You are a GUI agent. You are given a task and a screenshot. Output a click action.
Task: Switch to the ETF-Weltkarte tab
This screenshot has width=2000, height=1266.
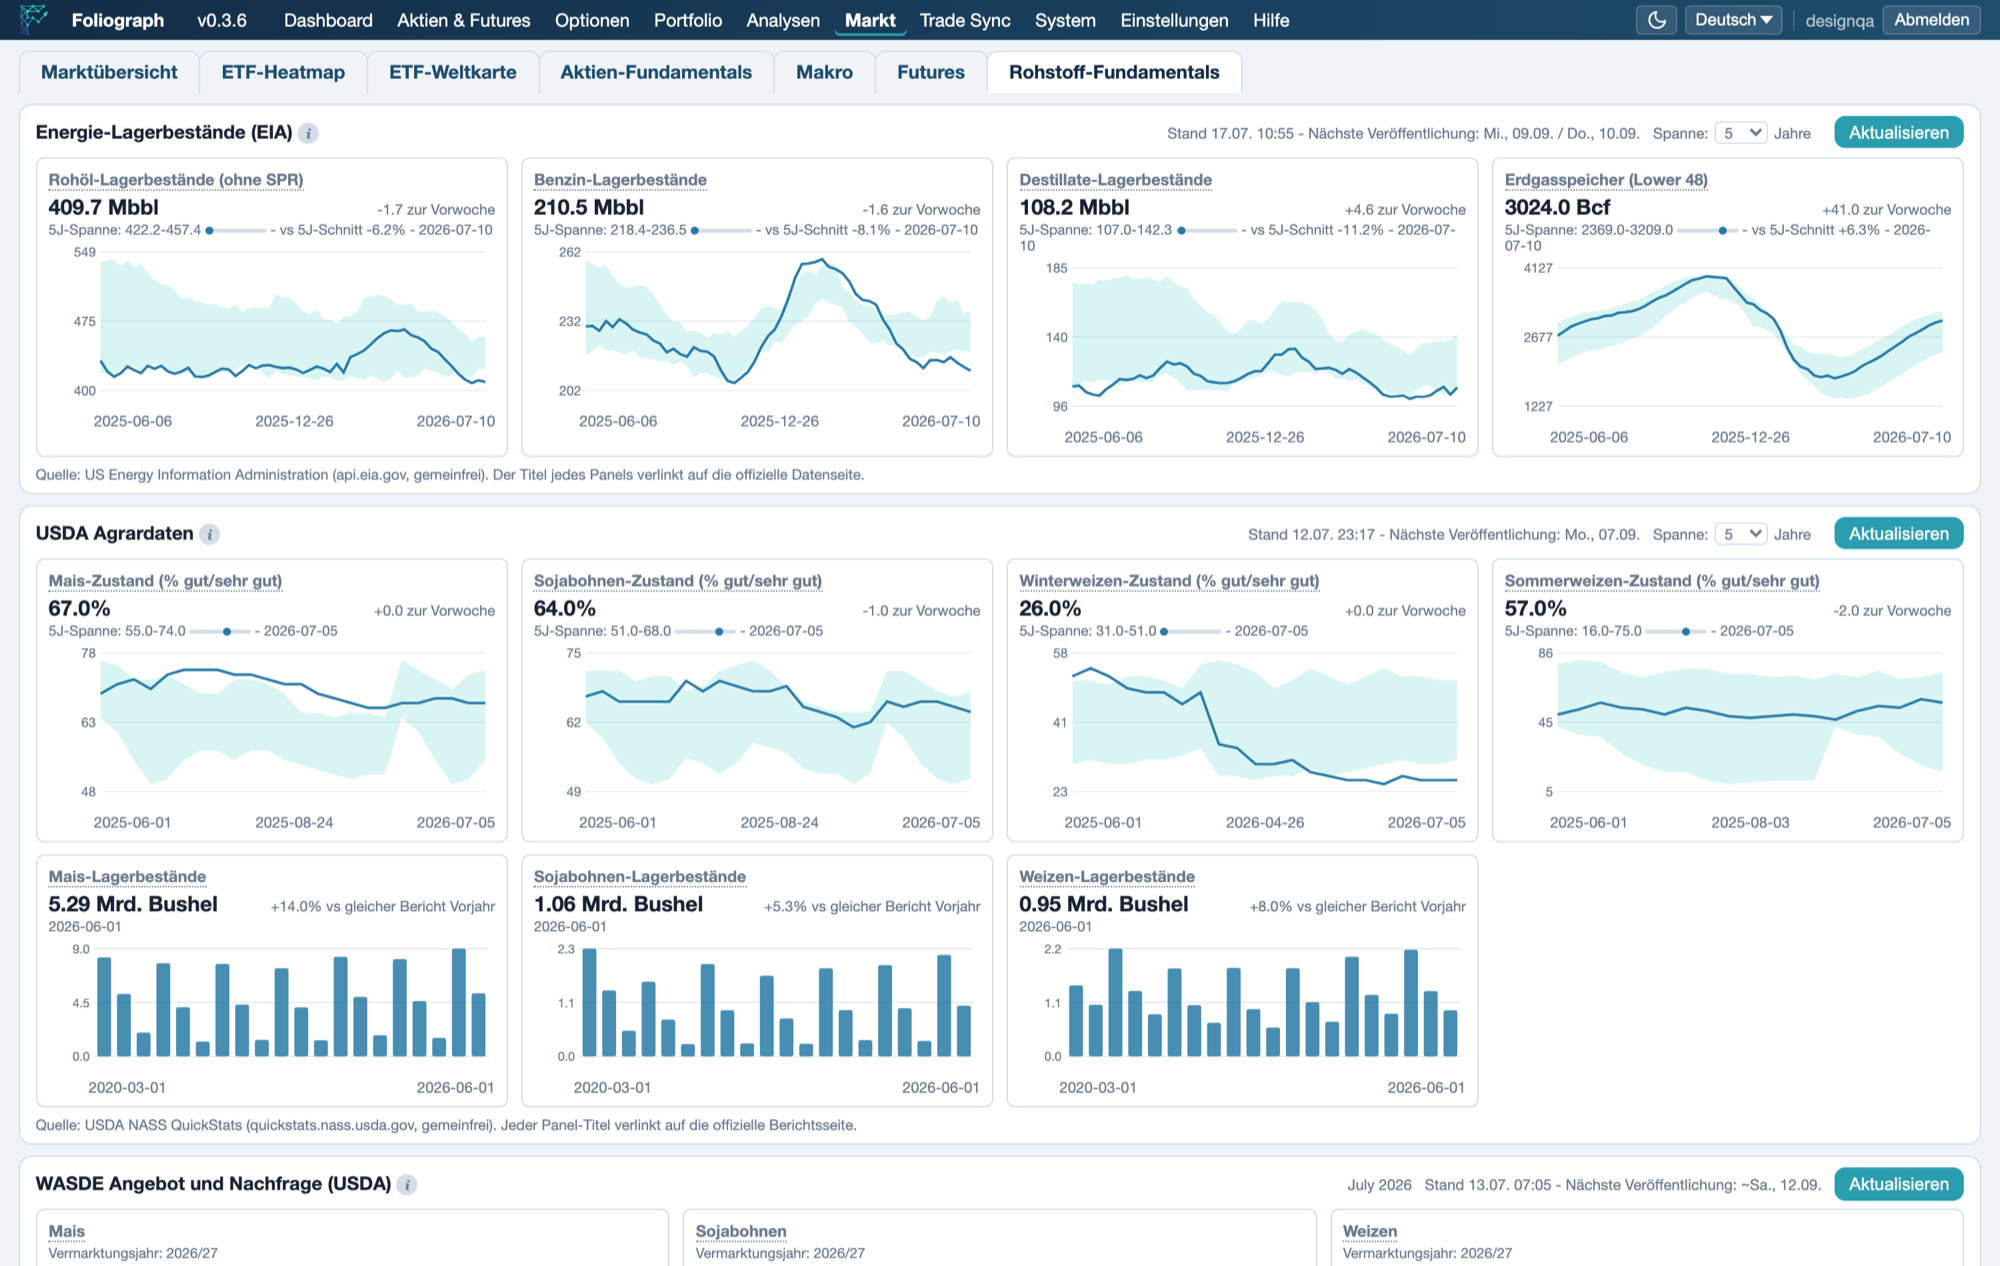point(453,72)
